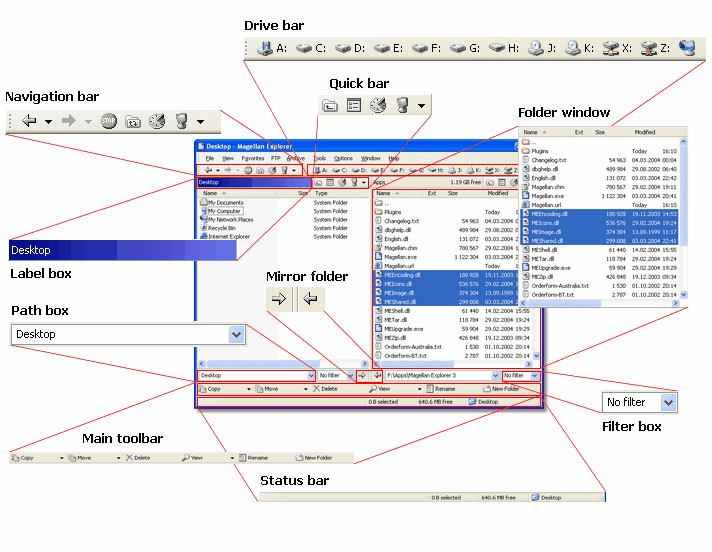Click Move in enlarged Main toolbar
The height and width of the screenshot is (552, 712).
click(79, 458)
